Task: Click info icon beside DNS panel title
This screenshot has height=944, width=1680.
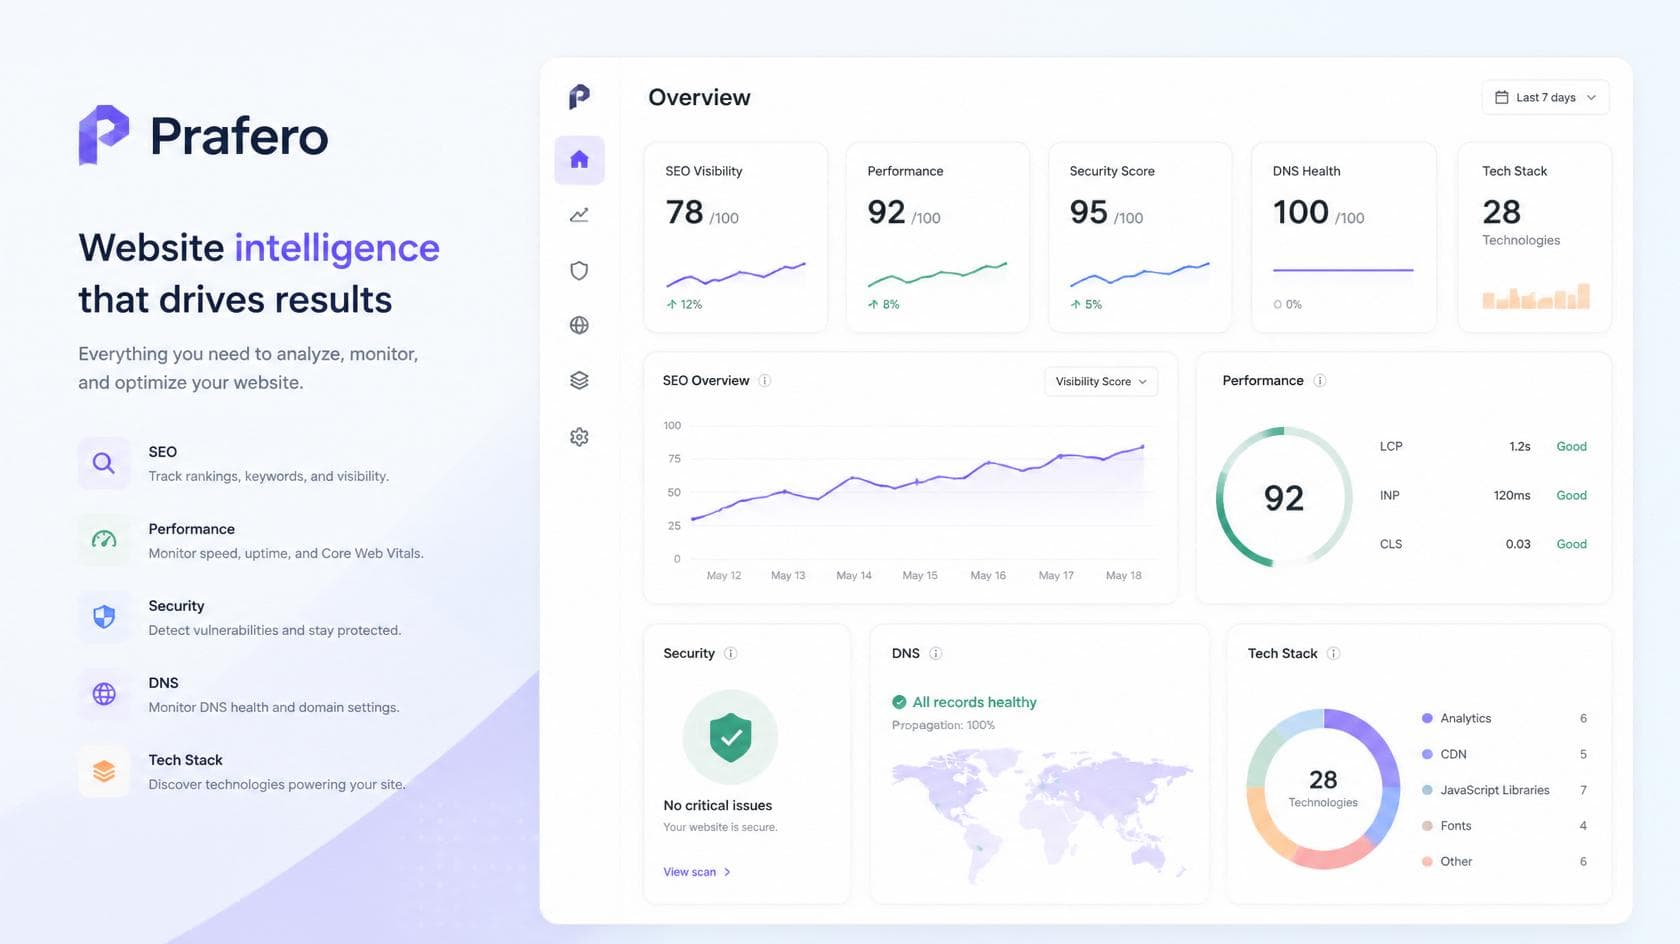Action: click(x=936, y=654)
